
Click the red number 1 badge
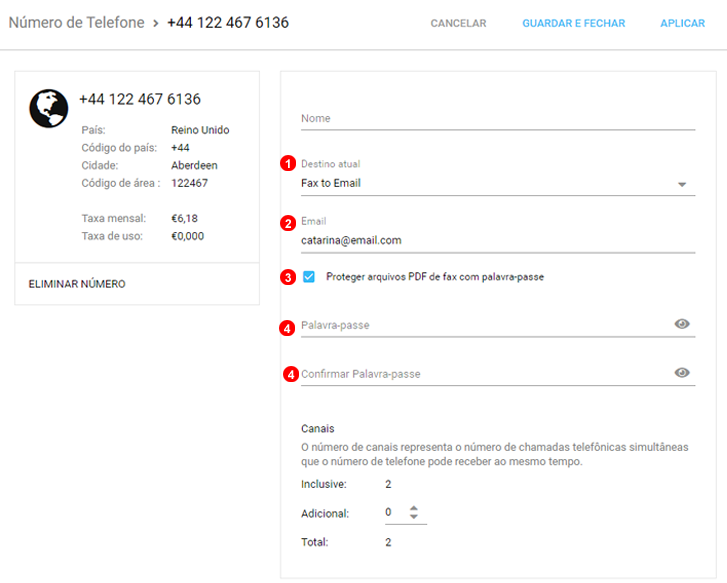[289, 164]
